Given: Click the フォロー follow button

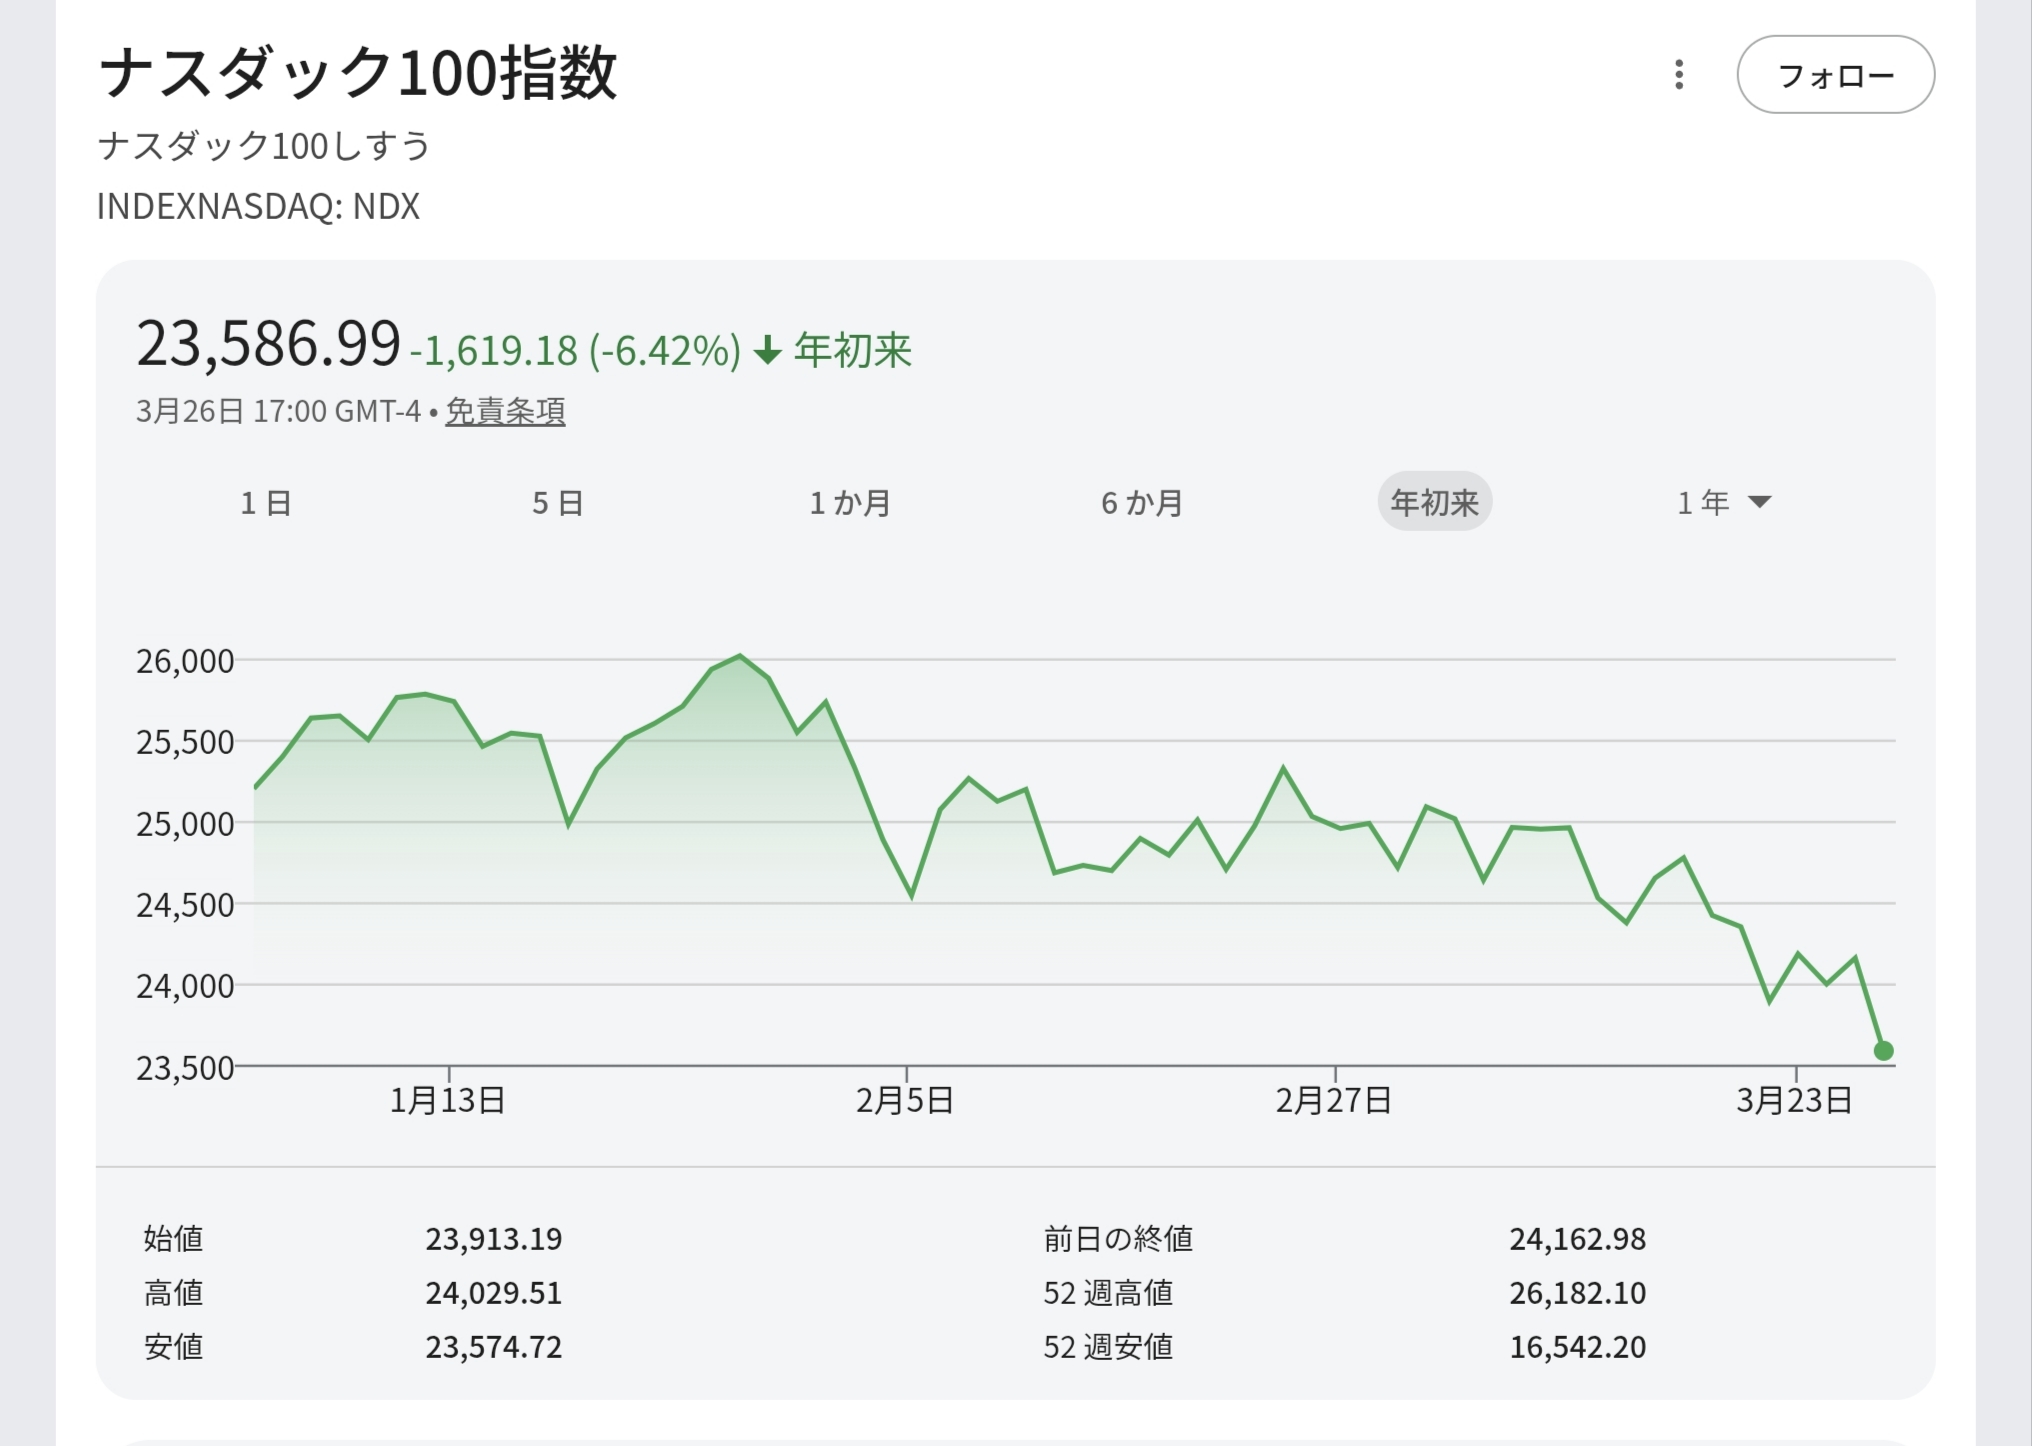Looking at the screenshot, I should click(x=1835, y=75).
